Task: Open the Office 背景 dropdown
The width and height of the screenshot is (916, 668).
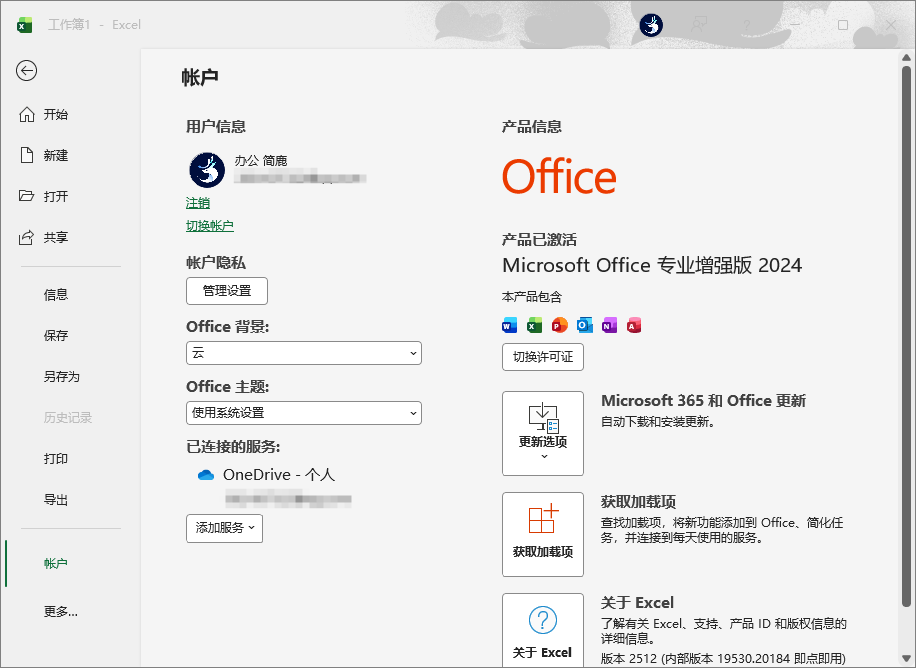Action: (303, 353)
